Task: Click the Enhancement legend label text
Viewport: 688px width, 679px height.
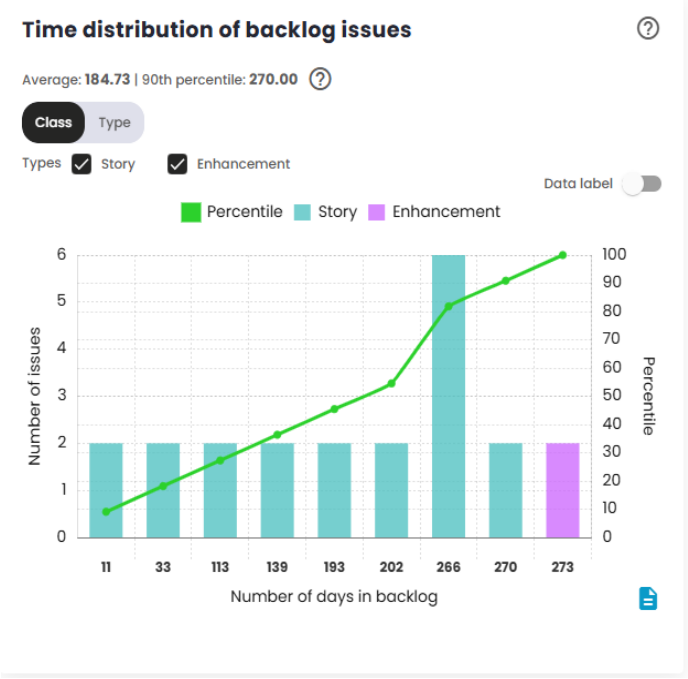Action: [446, 212]
